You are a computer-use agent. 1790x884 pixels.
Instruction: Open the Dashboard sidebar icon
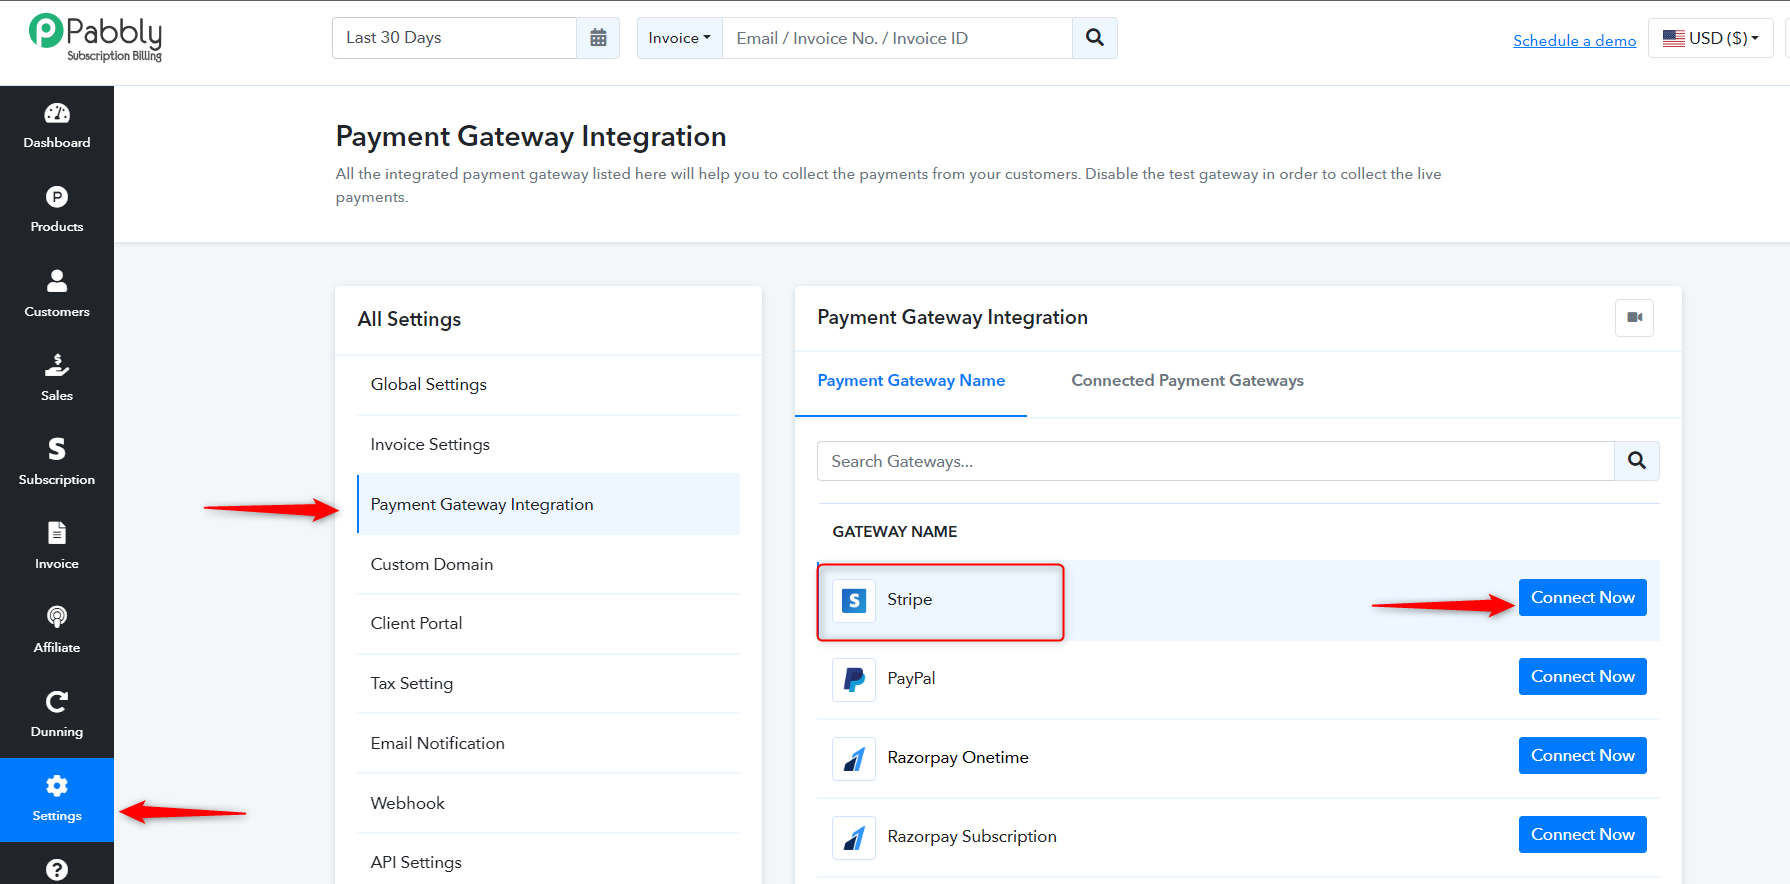click(57, 113)
